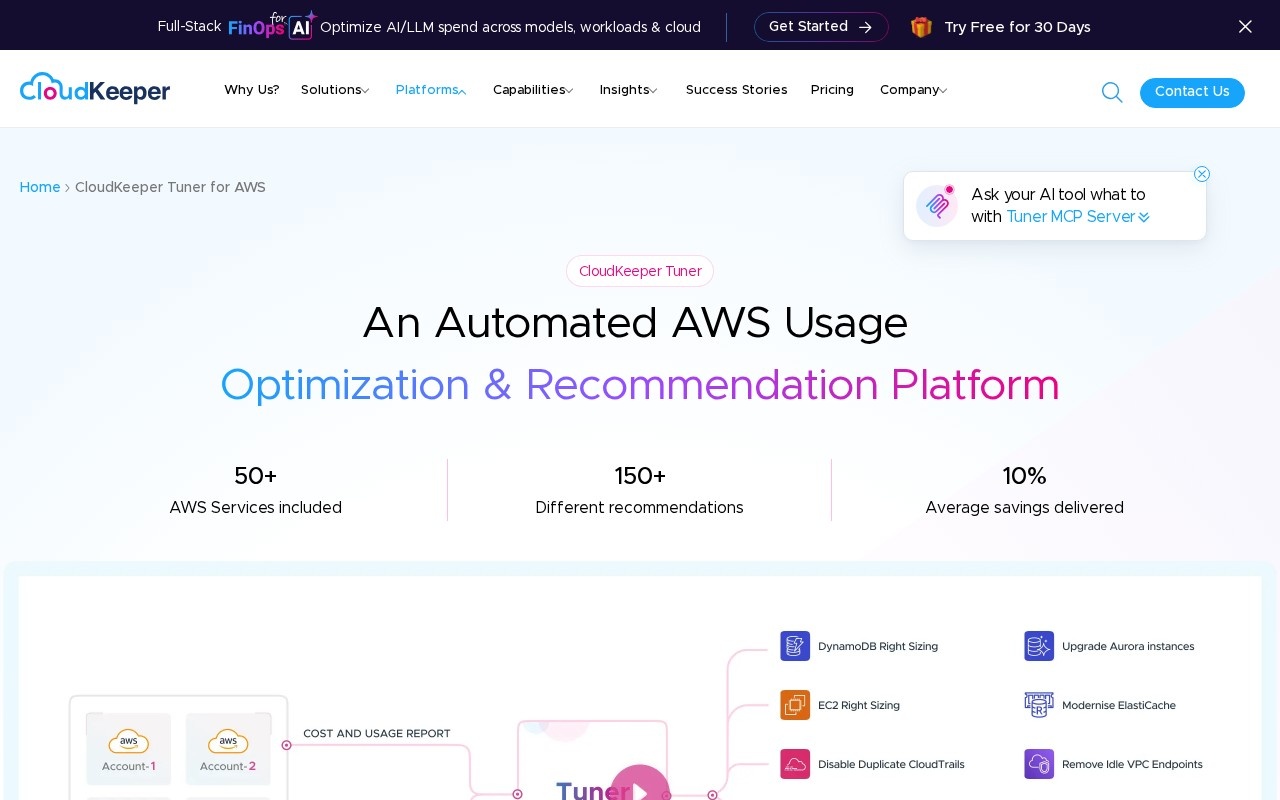
Task: Click the EC2 Right Sizing icon
Action: tap(795, 705)
